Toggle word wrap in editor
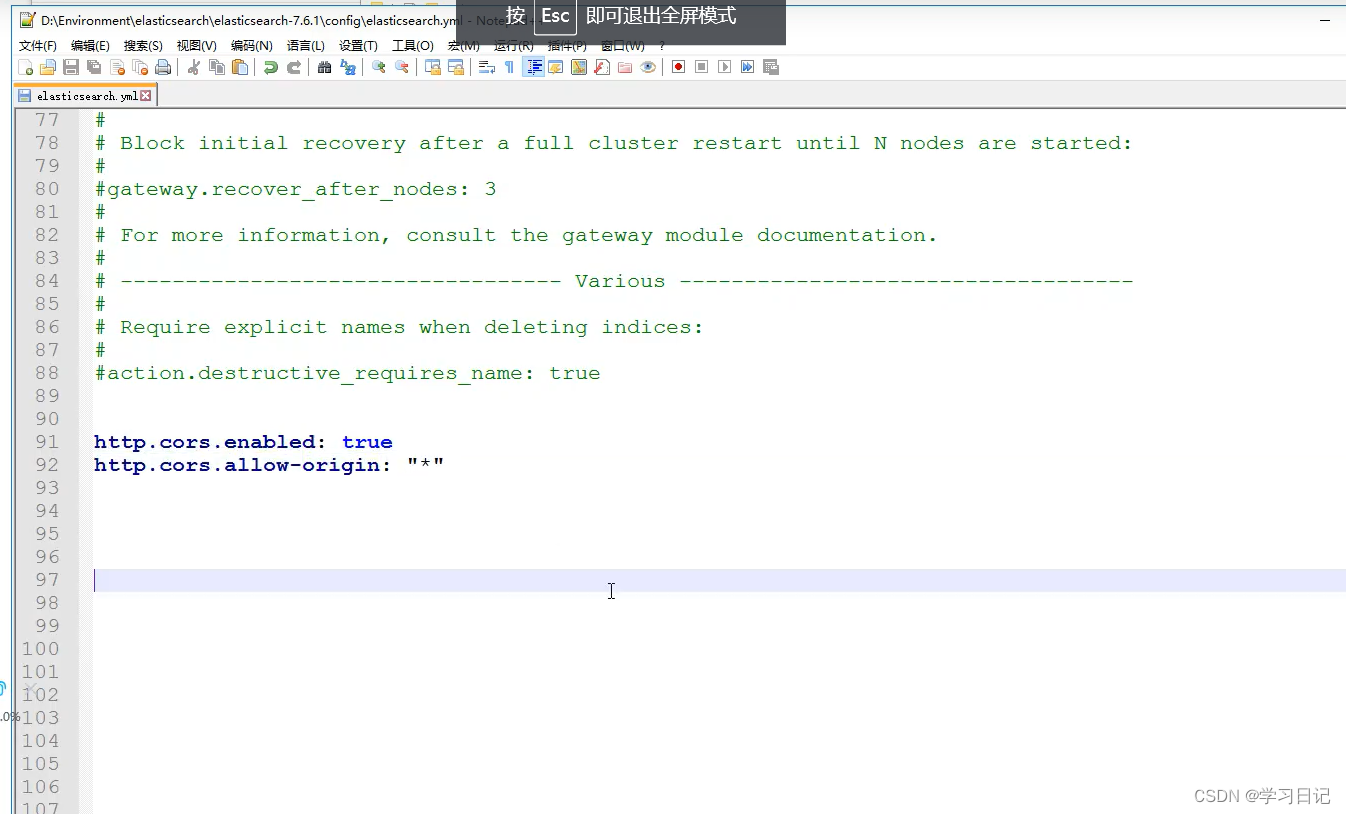This screenshot has width=1346, height=814. (486, 67)
